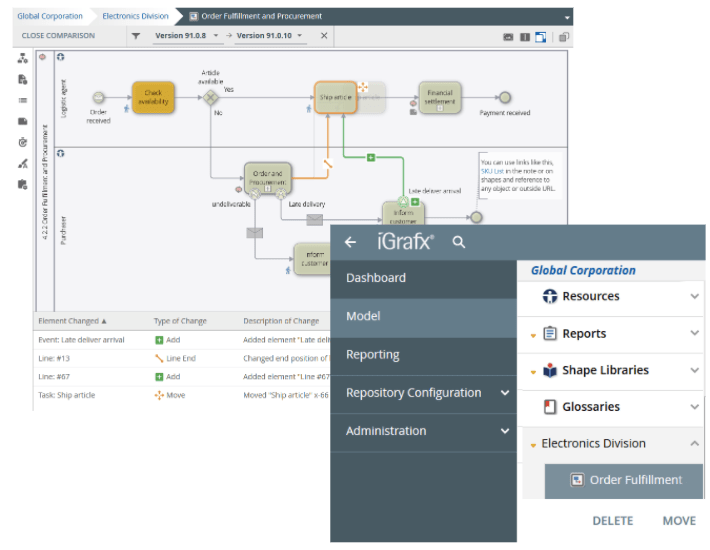
Task: Open Reporting in iGrafx menu
Action: point(423,355)
